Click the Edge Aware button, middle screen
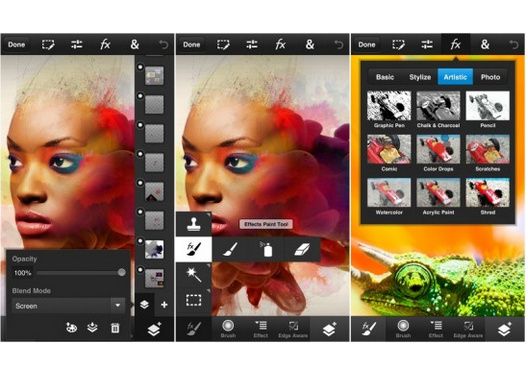This screenshot has width=528, height=378. pyautogui.click(x=293, y=329)
